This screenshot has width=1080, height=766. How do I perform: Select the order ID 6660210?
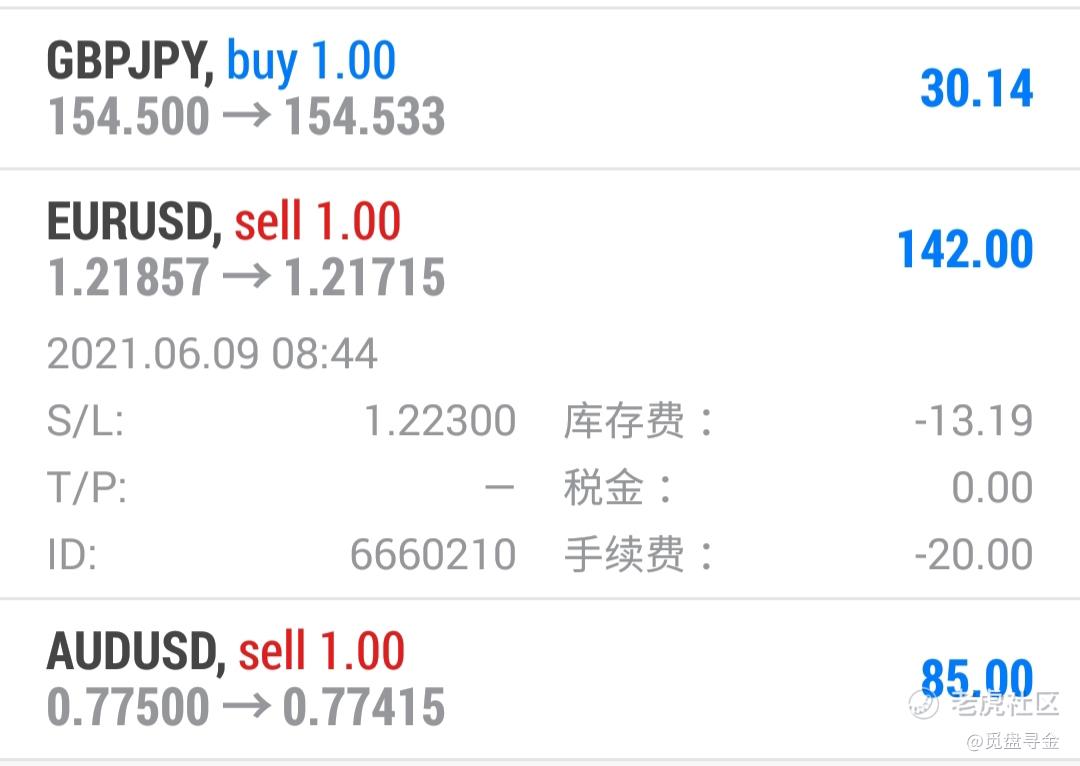(433, 555)
